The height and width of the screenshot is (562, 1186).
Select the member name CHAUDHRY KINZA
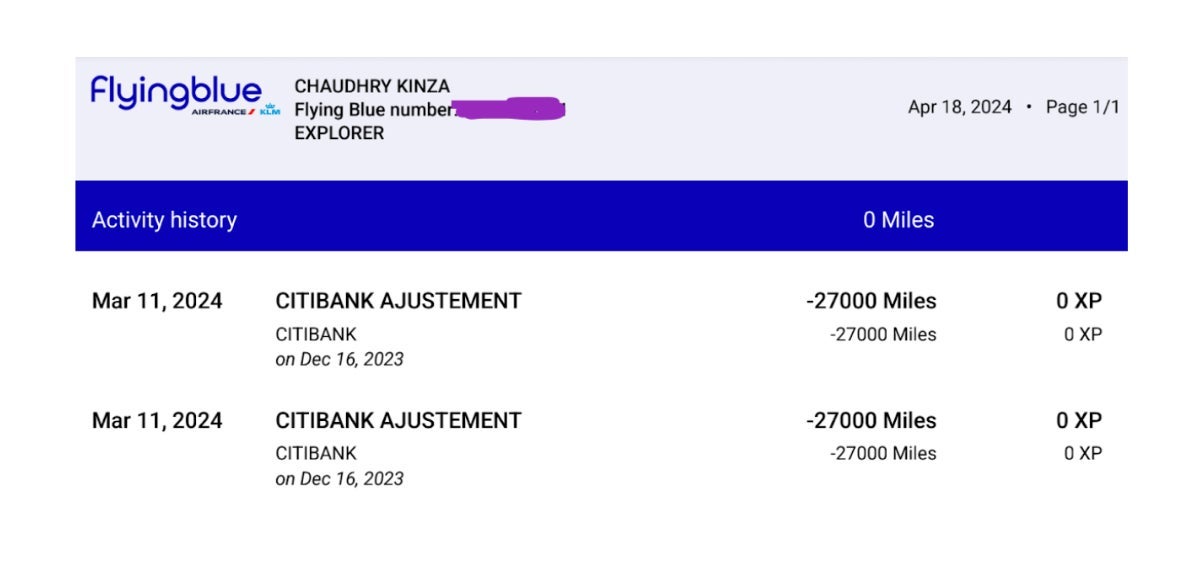[x=372, y=87]
